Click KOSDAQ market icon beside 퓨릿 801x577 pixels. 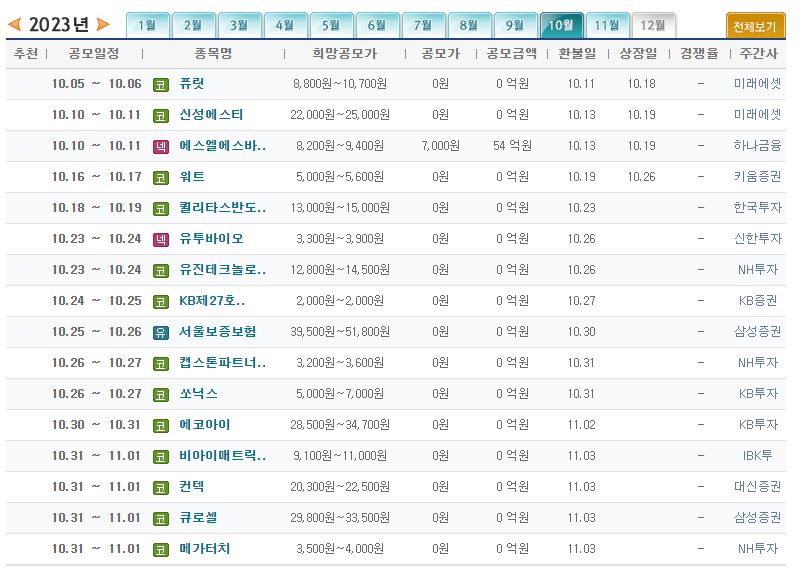[161, 85]
